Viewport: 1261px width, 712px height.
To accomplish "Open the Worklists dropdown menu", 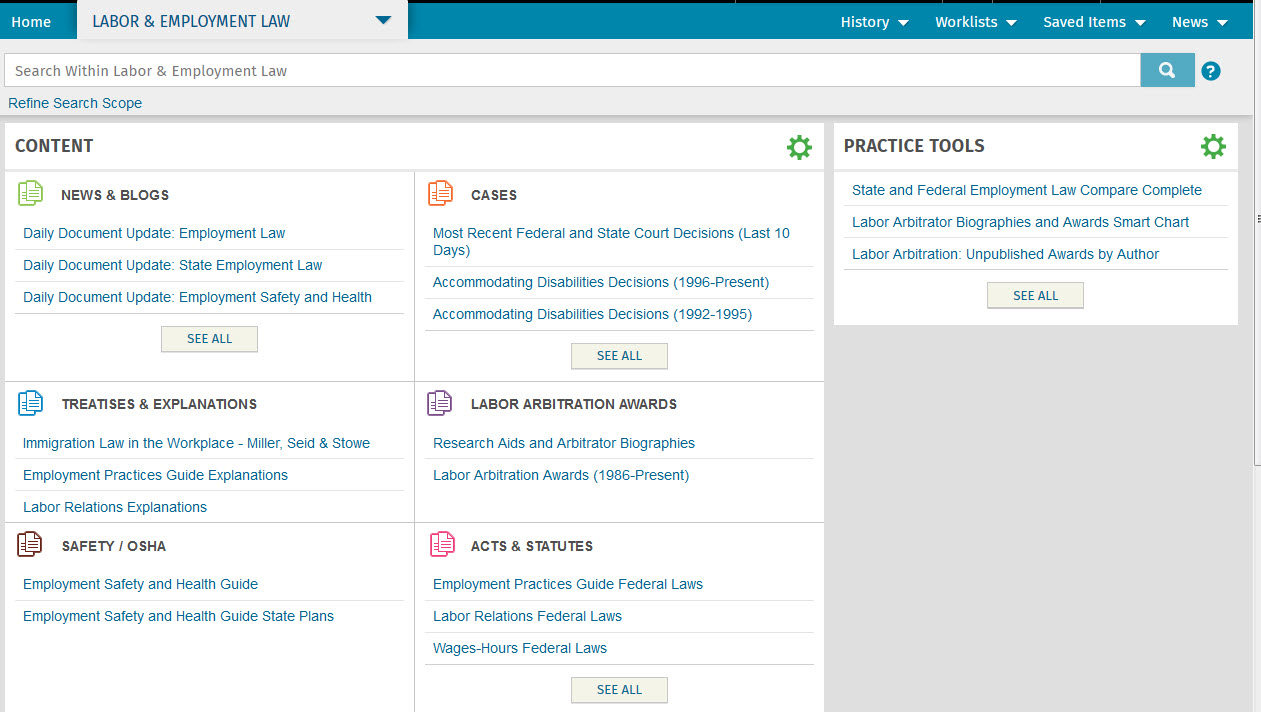I will [976, 22].
